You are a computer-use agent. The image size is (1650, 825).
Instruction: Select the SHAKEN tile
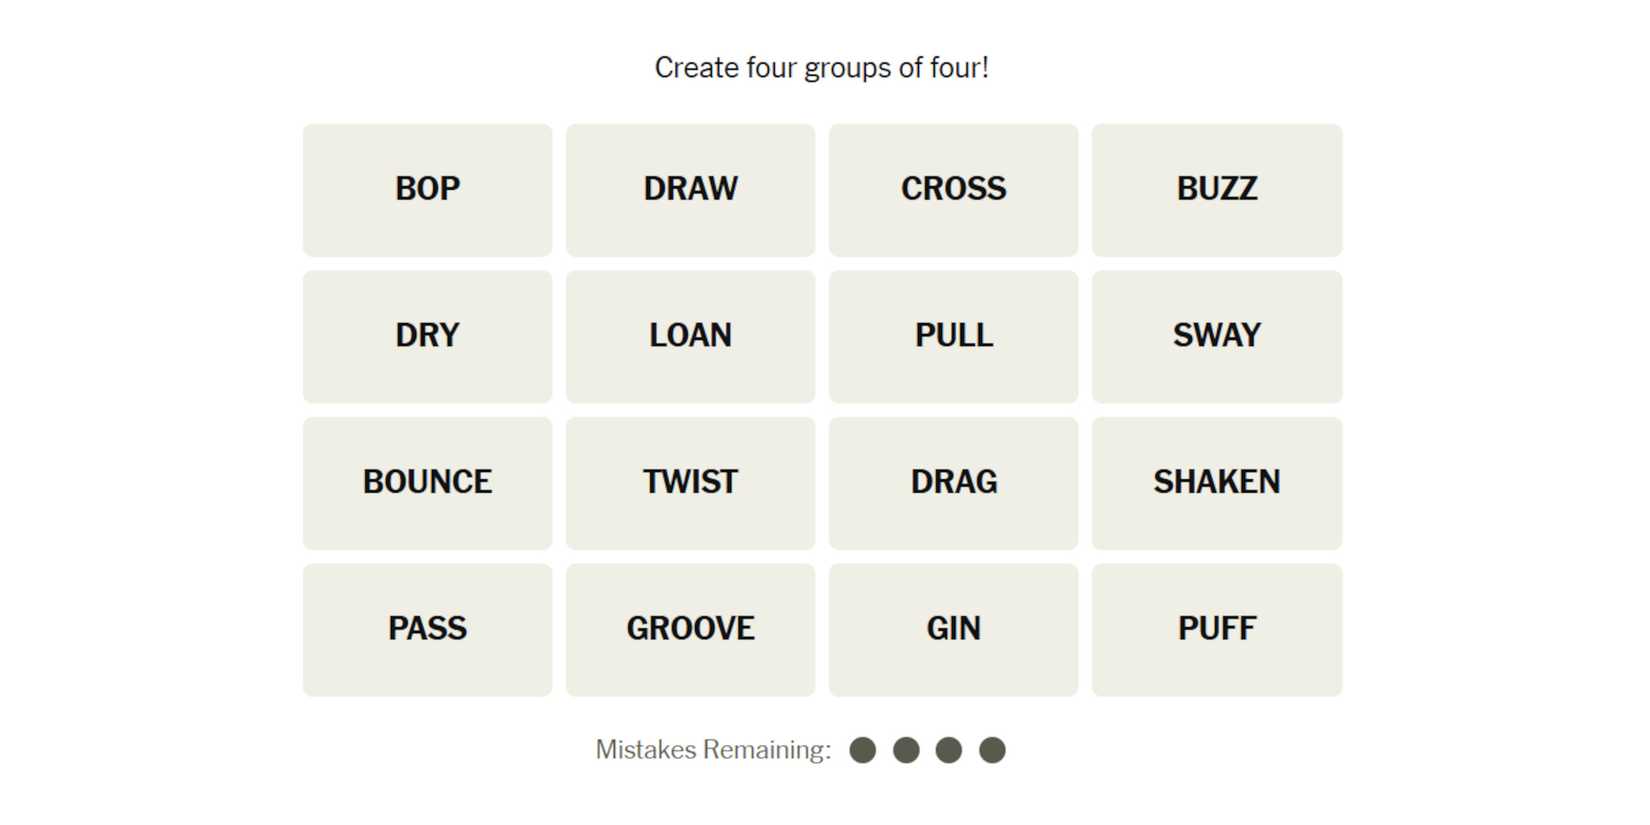click(x=1216, y=483)
